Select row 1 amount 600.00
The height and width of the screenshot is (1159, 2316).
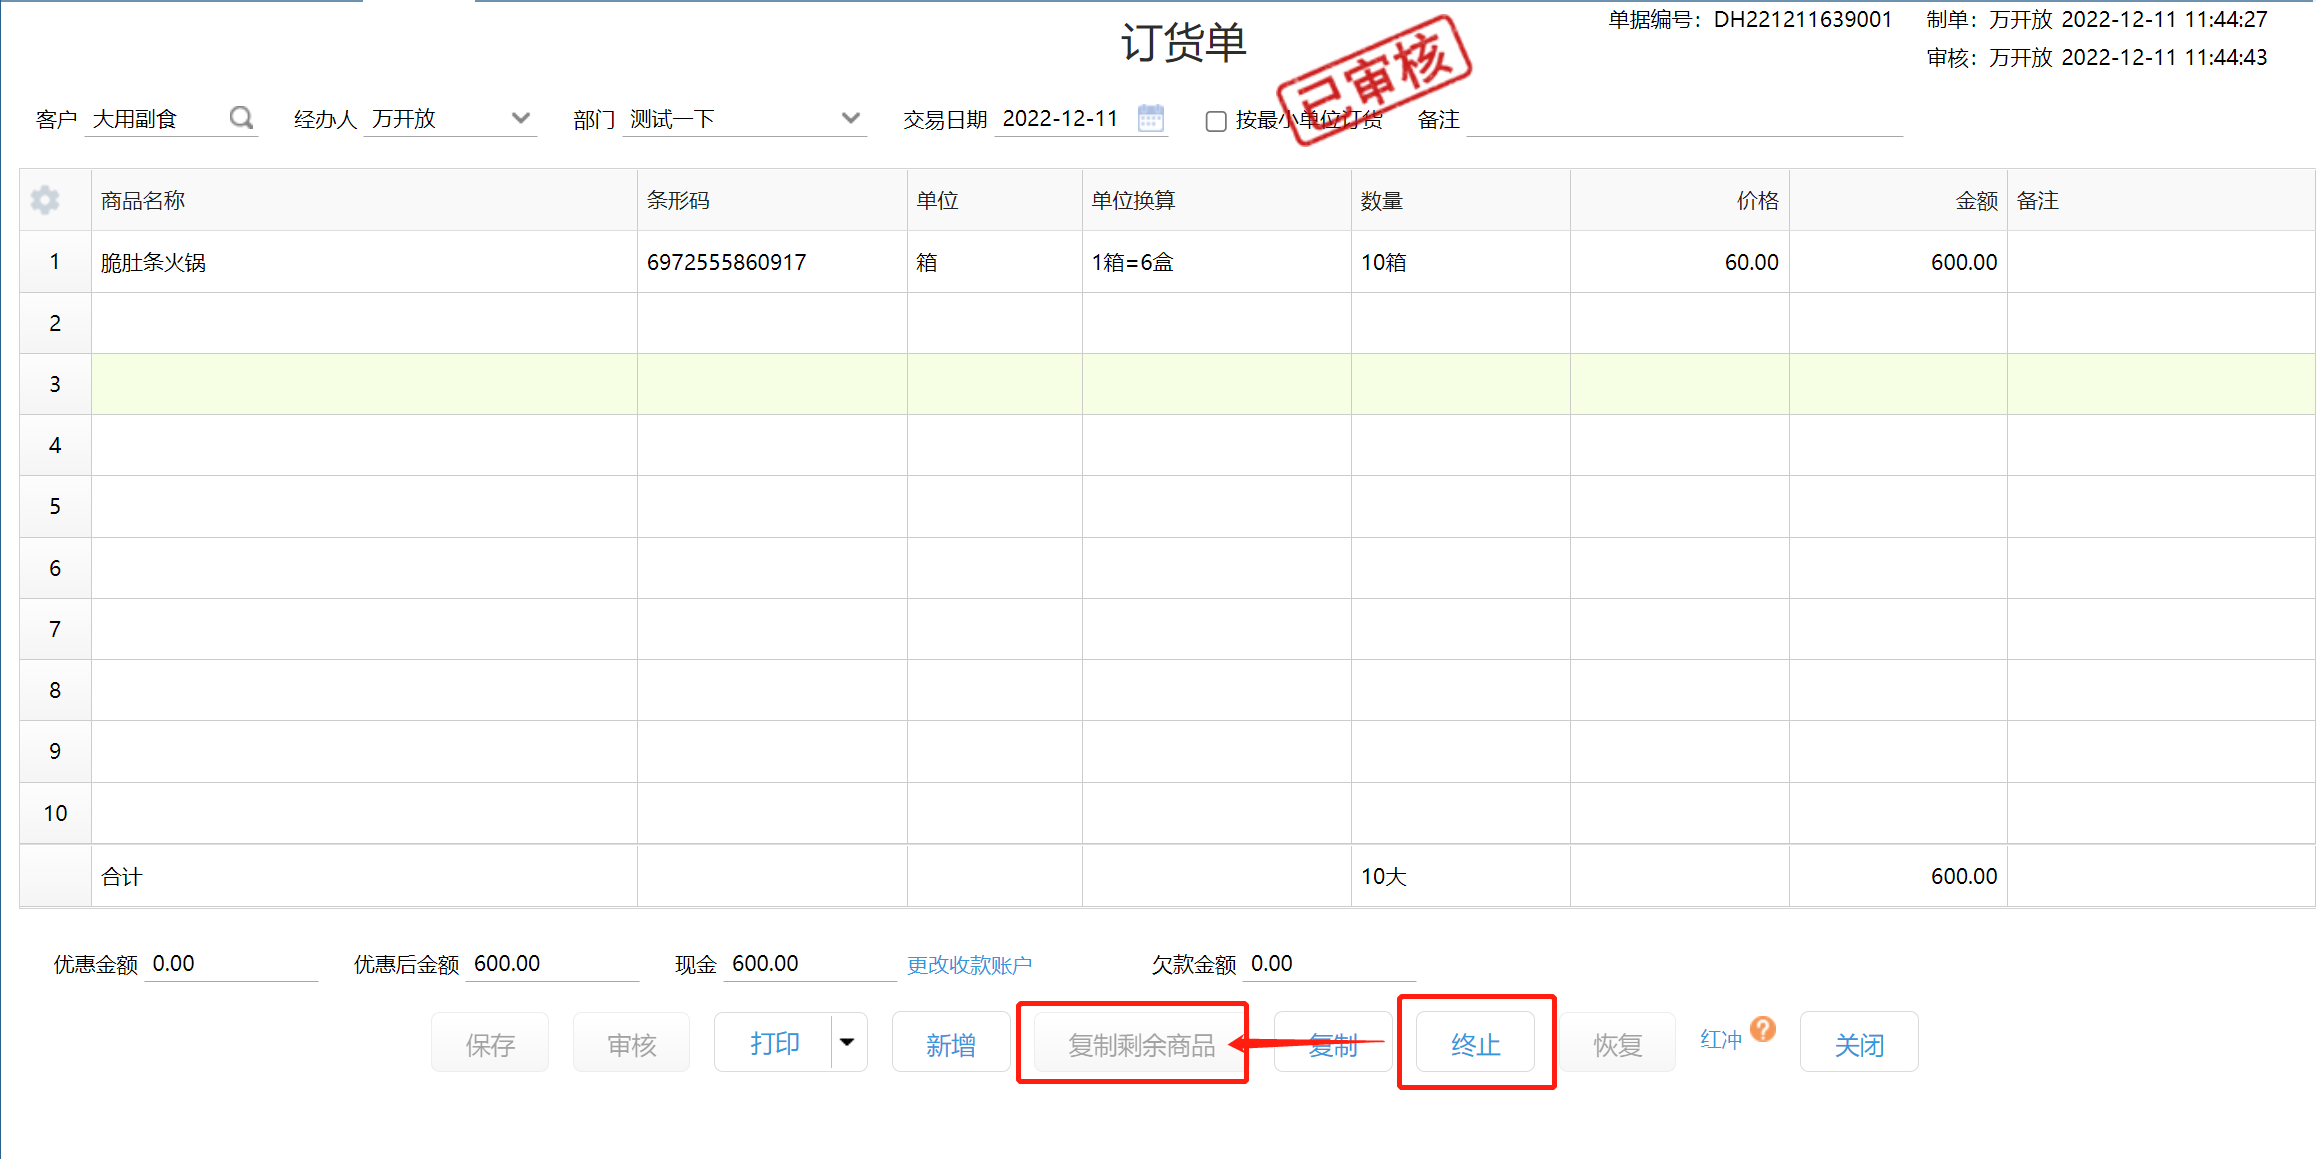(x=1898, y=262)
